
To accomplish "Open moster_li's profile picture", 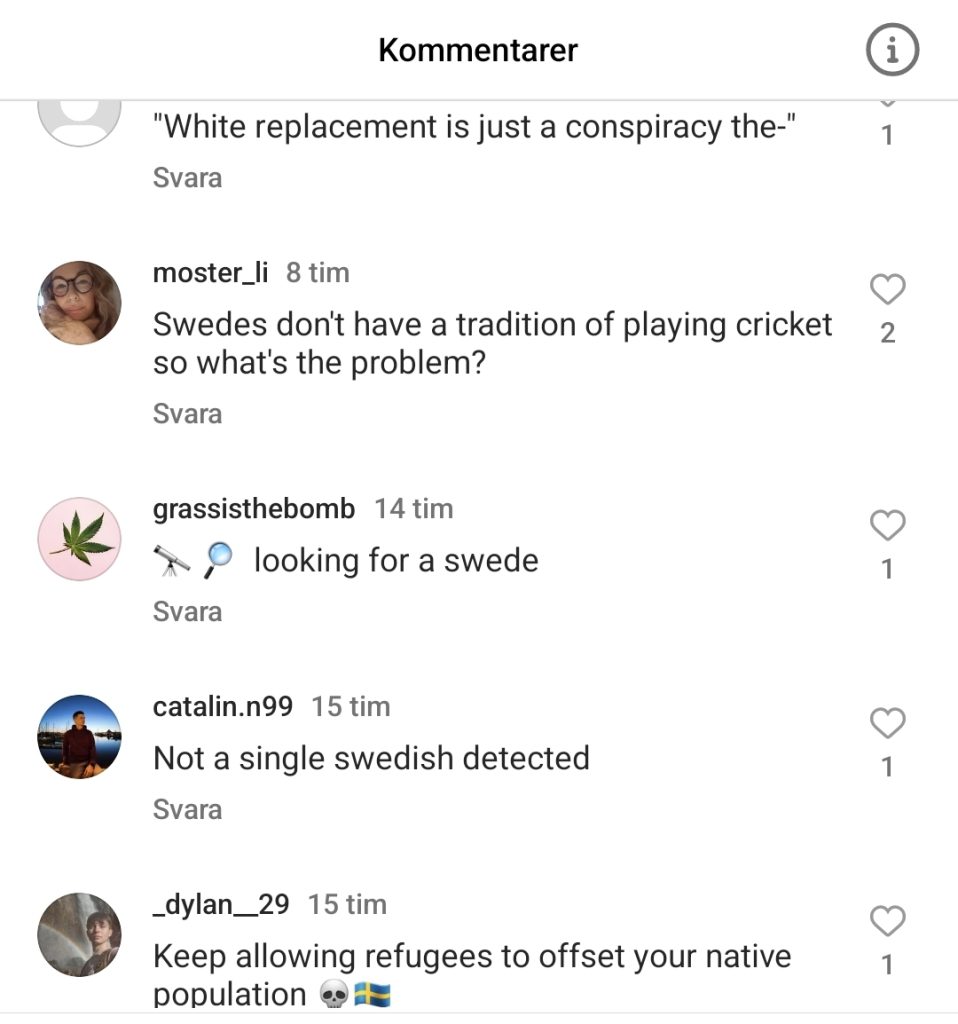I will [79, 303].
